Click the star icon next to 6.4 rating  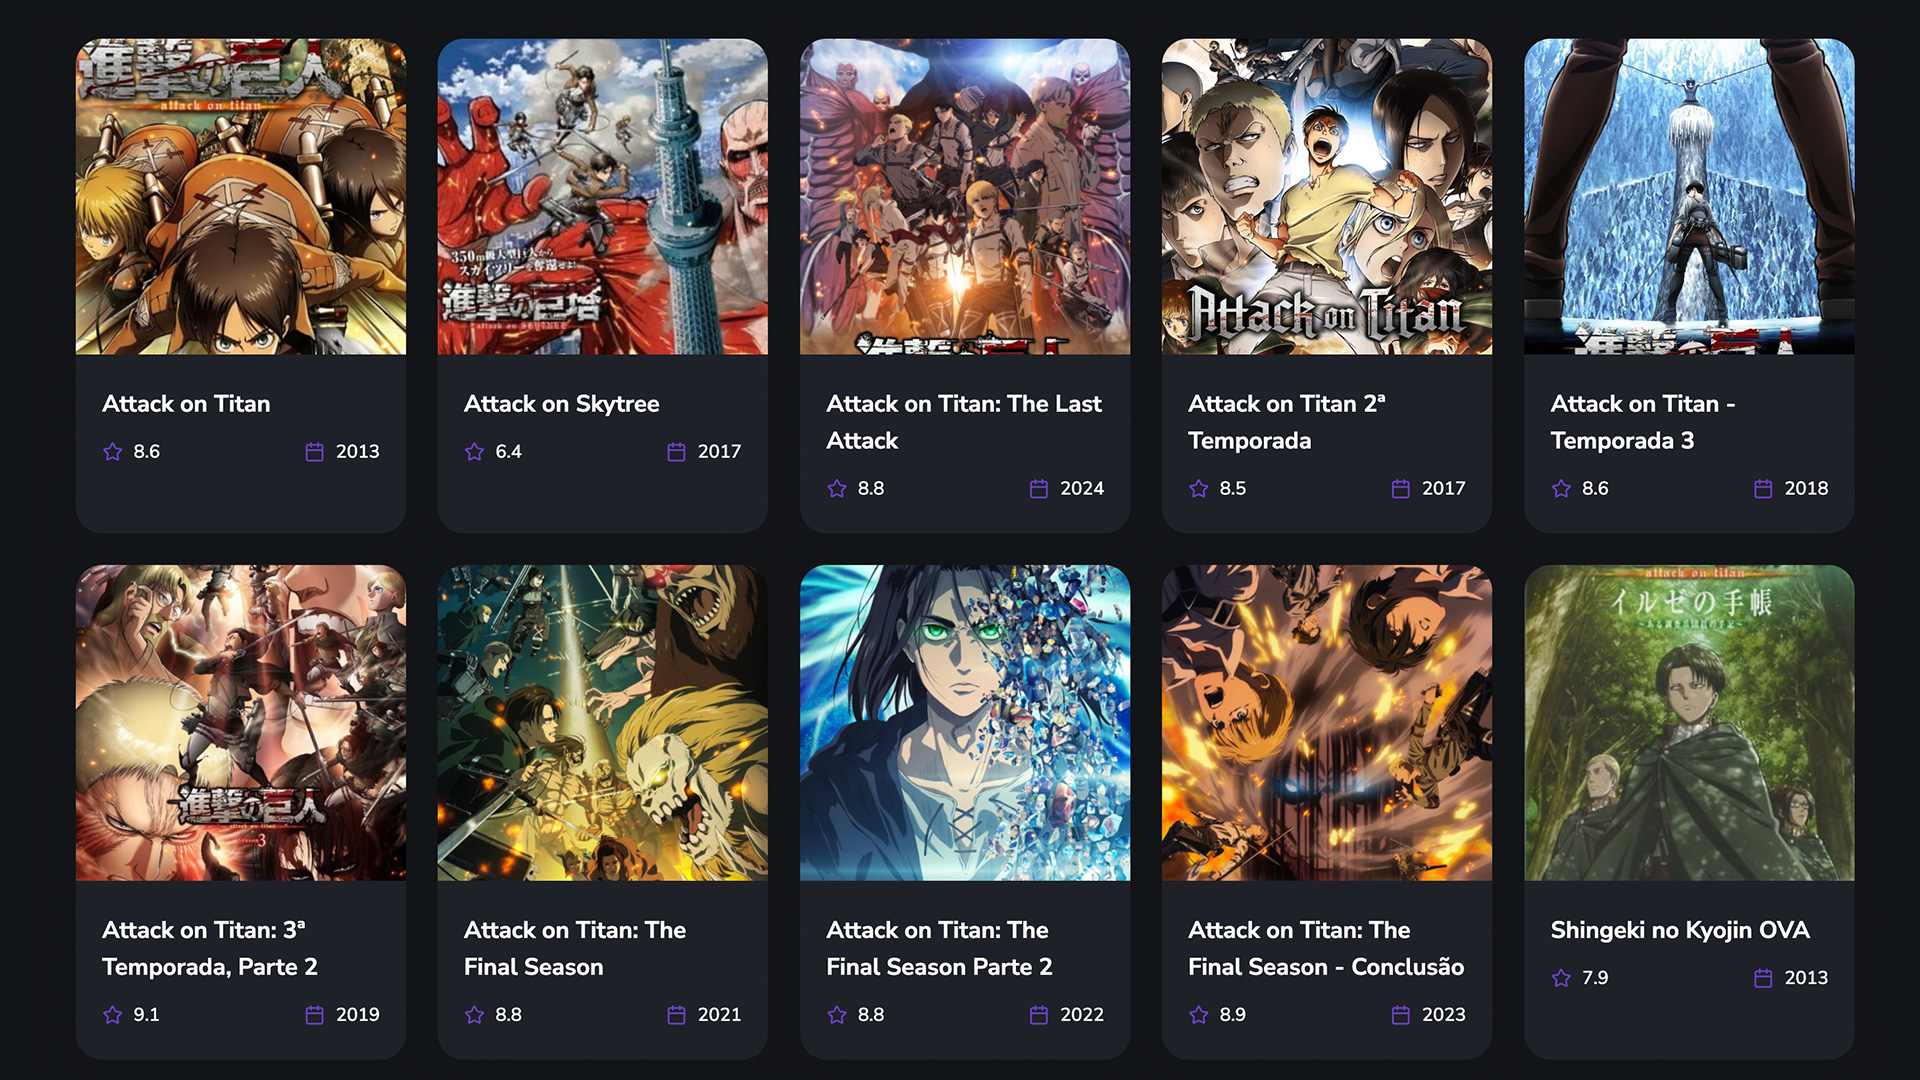(x=474, y=452)
